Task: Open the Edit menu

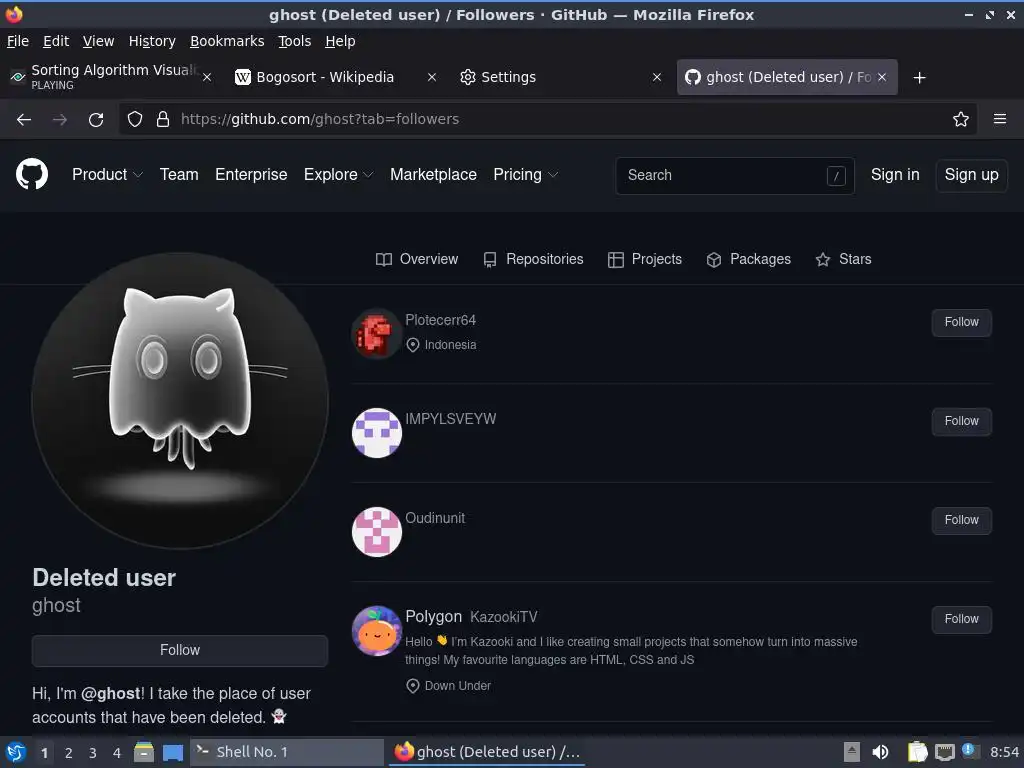Action: 56,41
